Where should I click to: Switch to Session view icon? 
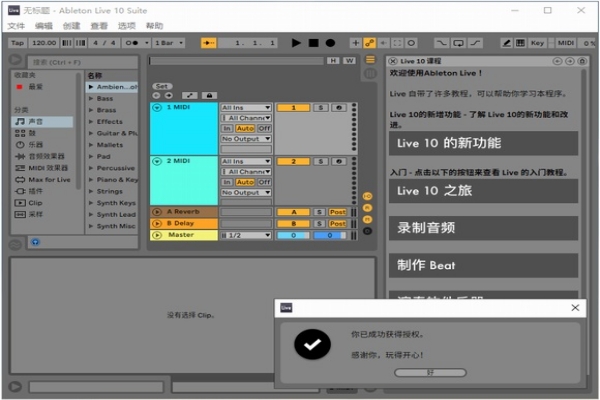(370, 74)
